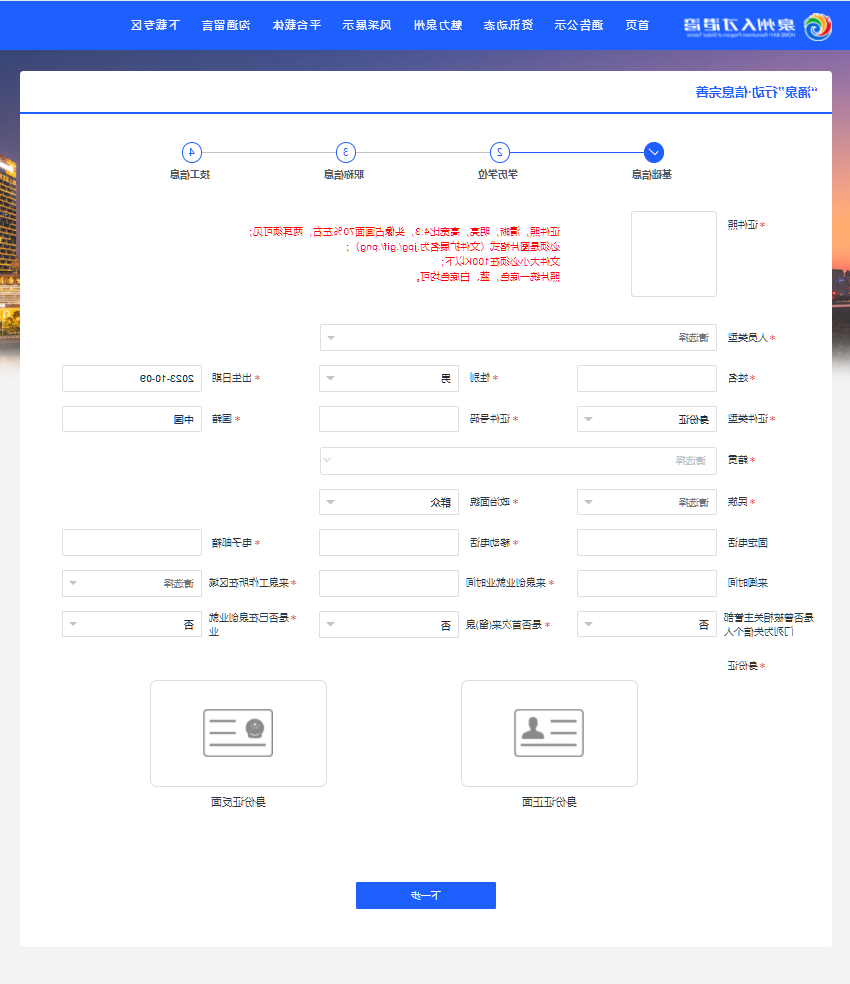Viewport: 850px width, 984px height.
Task: Focus the 移动电话 input field
Action: tap(389, 542)
